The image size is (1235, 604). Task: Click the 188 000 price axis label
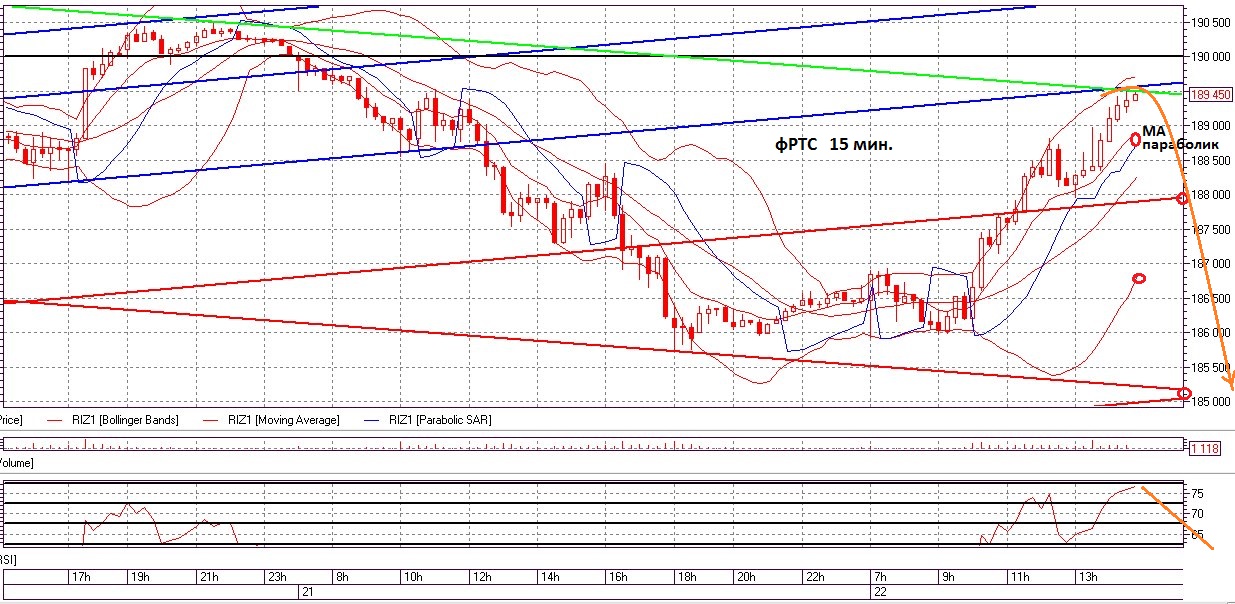[x=1211, y=195]
